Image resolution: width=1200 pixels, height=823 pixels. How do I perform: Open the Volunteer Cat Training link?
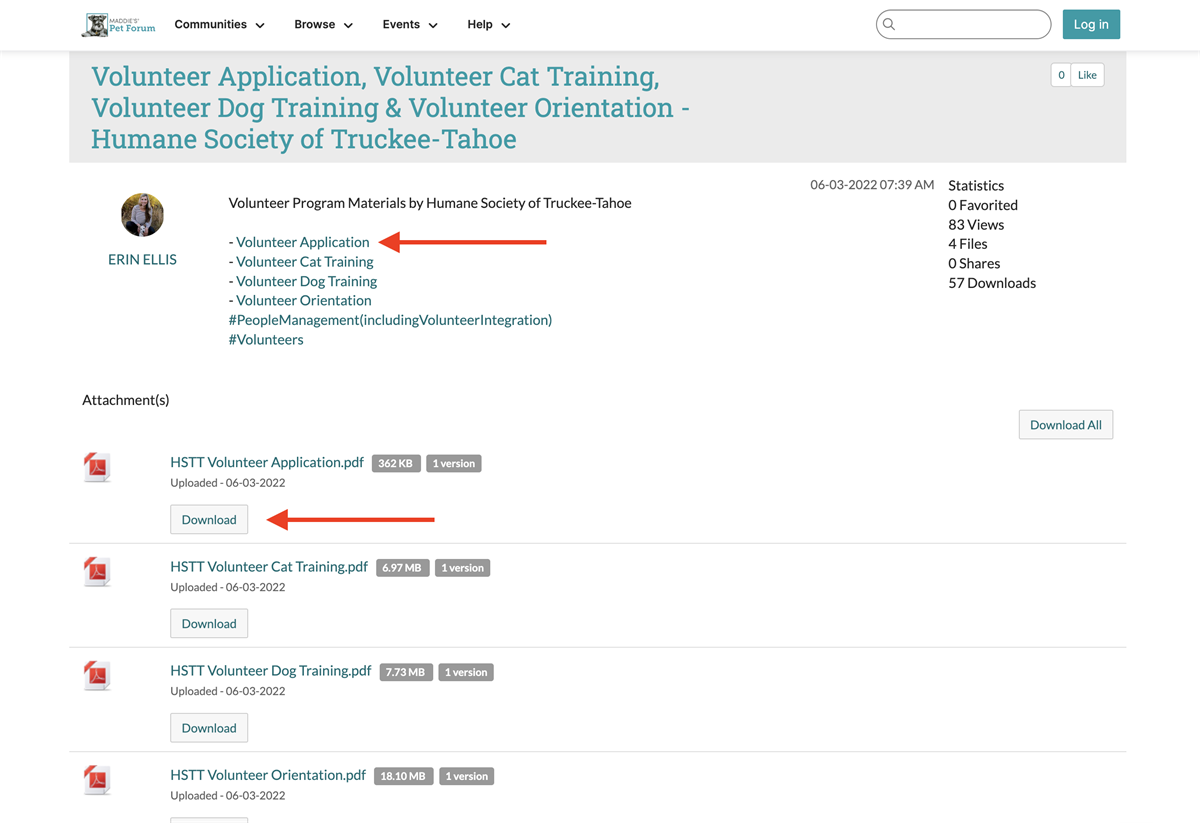click(305, 261)
